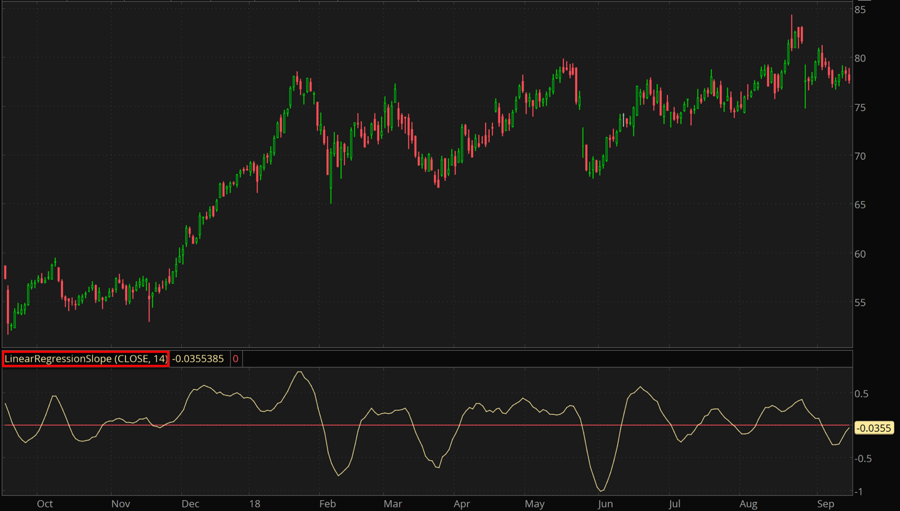Click the Apr label on time axis
The width and height of the screenshot is (900, 511).
[x=461, y=504]
